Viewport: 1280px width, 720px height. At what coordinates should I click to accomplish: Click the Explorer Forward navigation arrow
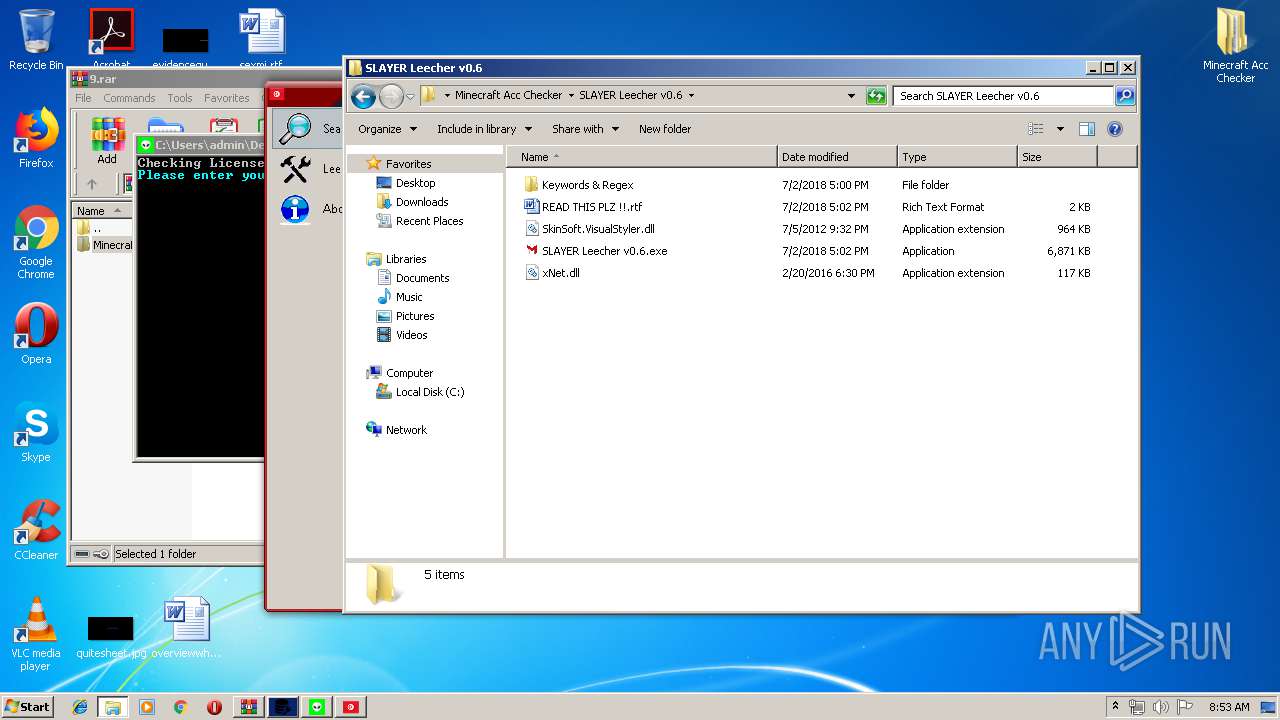click(x=391, y=96)
